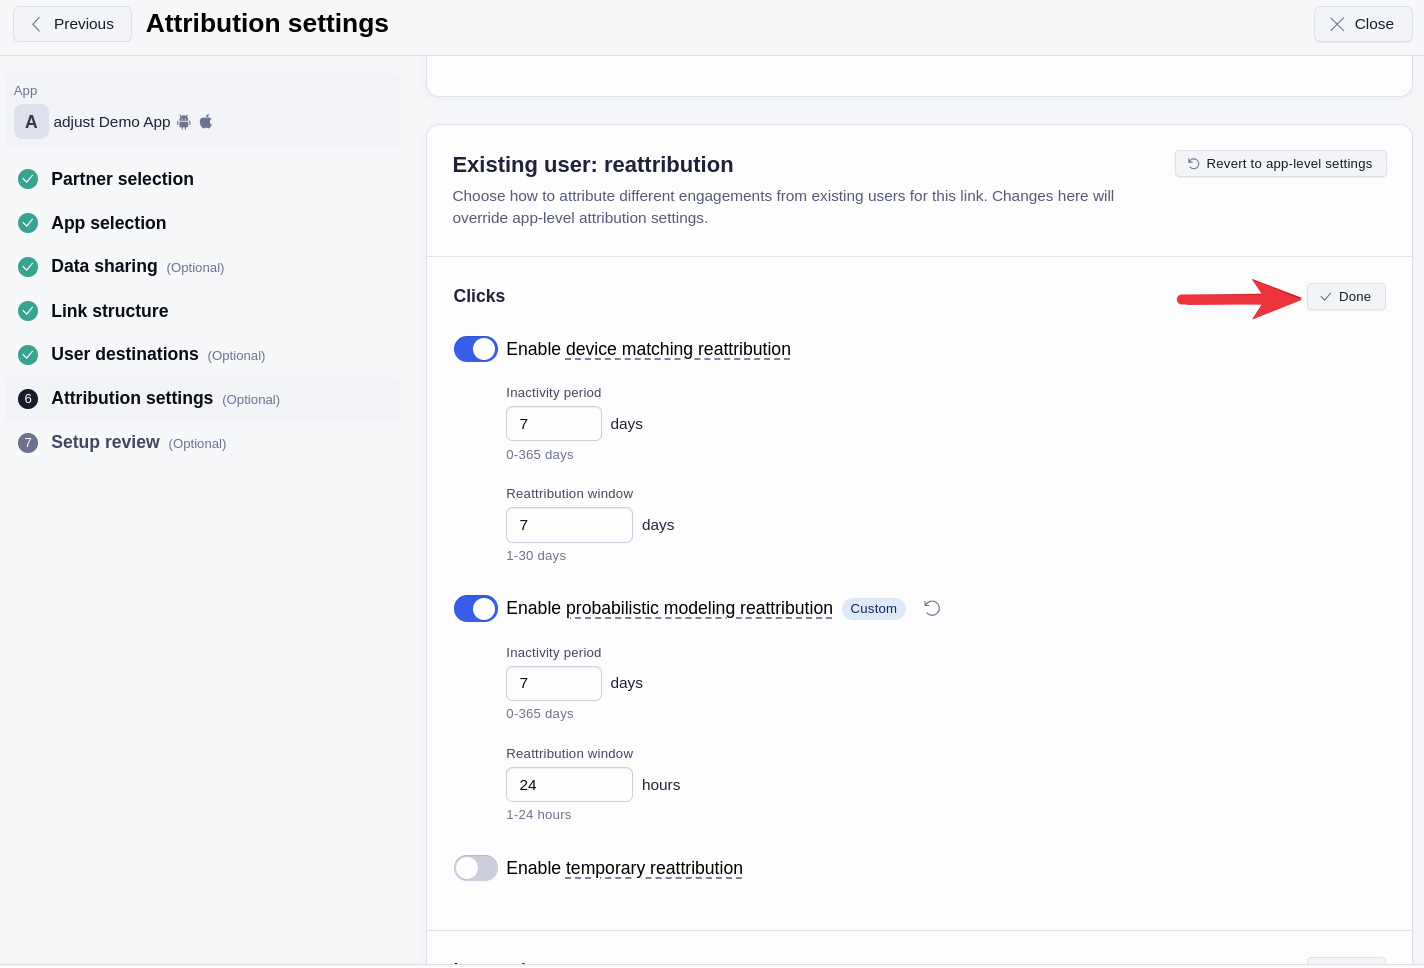Go to Partner selection step
The image size is (1424, 968).
122,179
